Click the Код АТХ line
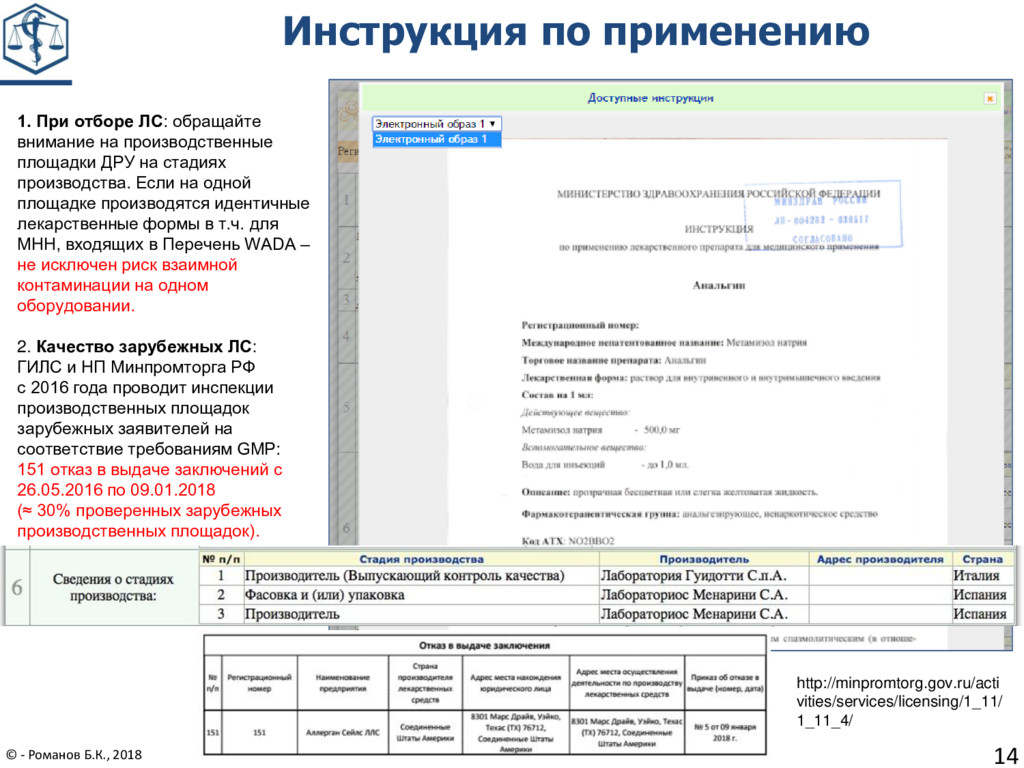 tap(568, 541)
